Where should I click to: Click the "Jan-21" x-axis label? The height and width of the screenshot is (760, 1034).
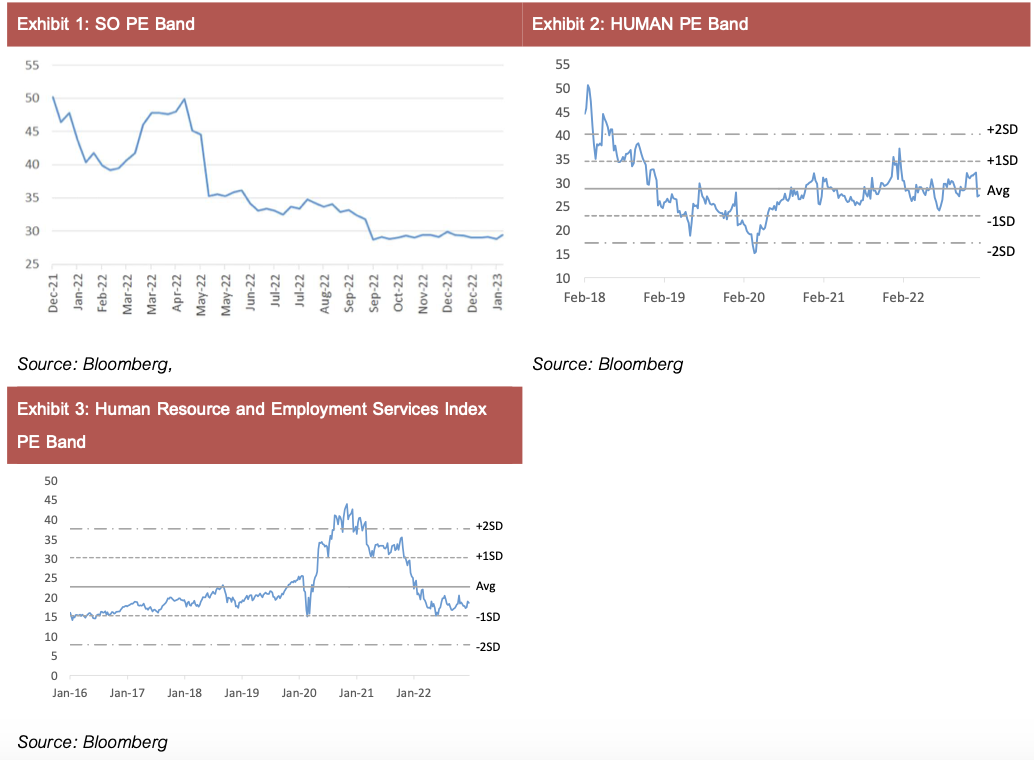(x=357, y=693)
